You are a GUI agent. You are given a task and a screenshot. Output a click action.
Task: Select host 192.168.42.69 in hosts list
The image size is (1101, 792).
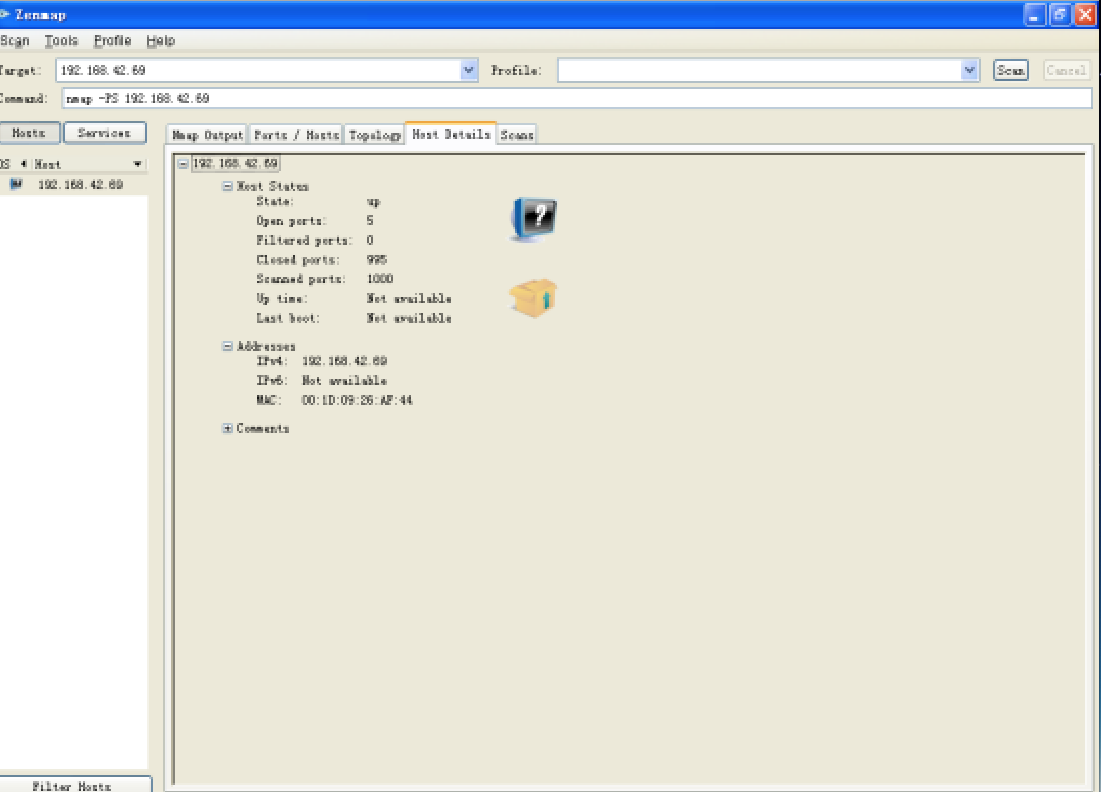74,185
